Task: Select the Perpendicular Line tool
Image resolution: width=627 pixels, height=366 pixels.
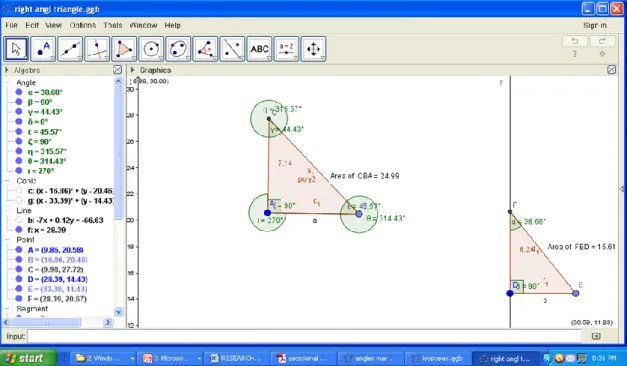Action: tap(97, 49)
